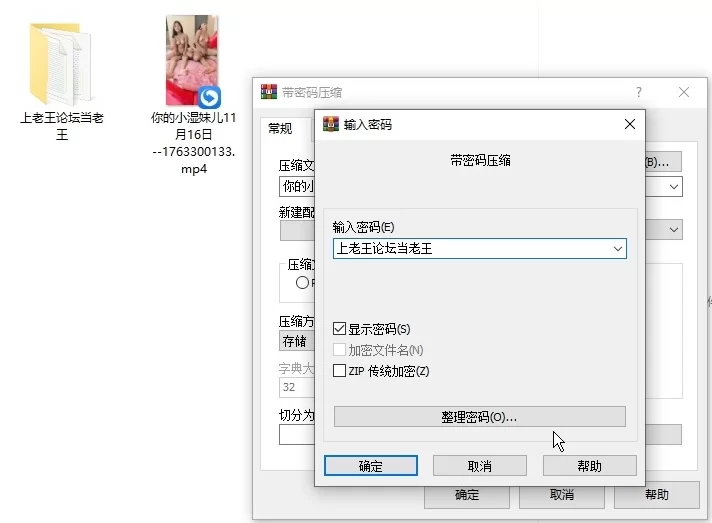Close the 带密码压缩 background window
Viewport: 712px width, 523px height.
[684, 92]
